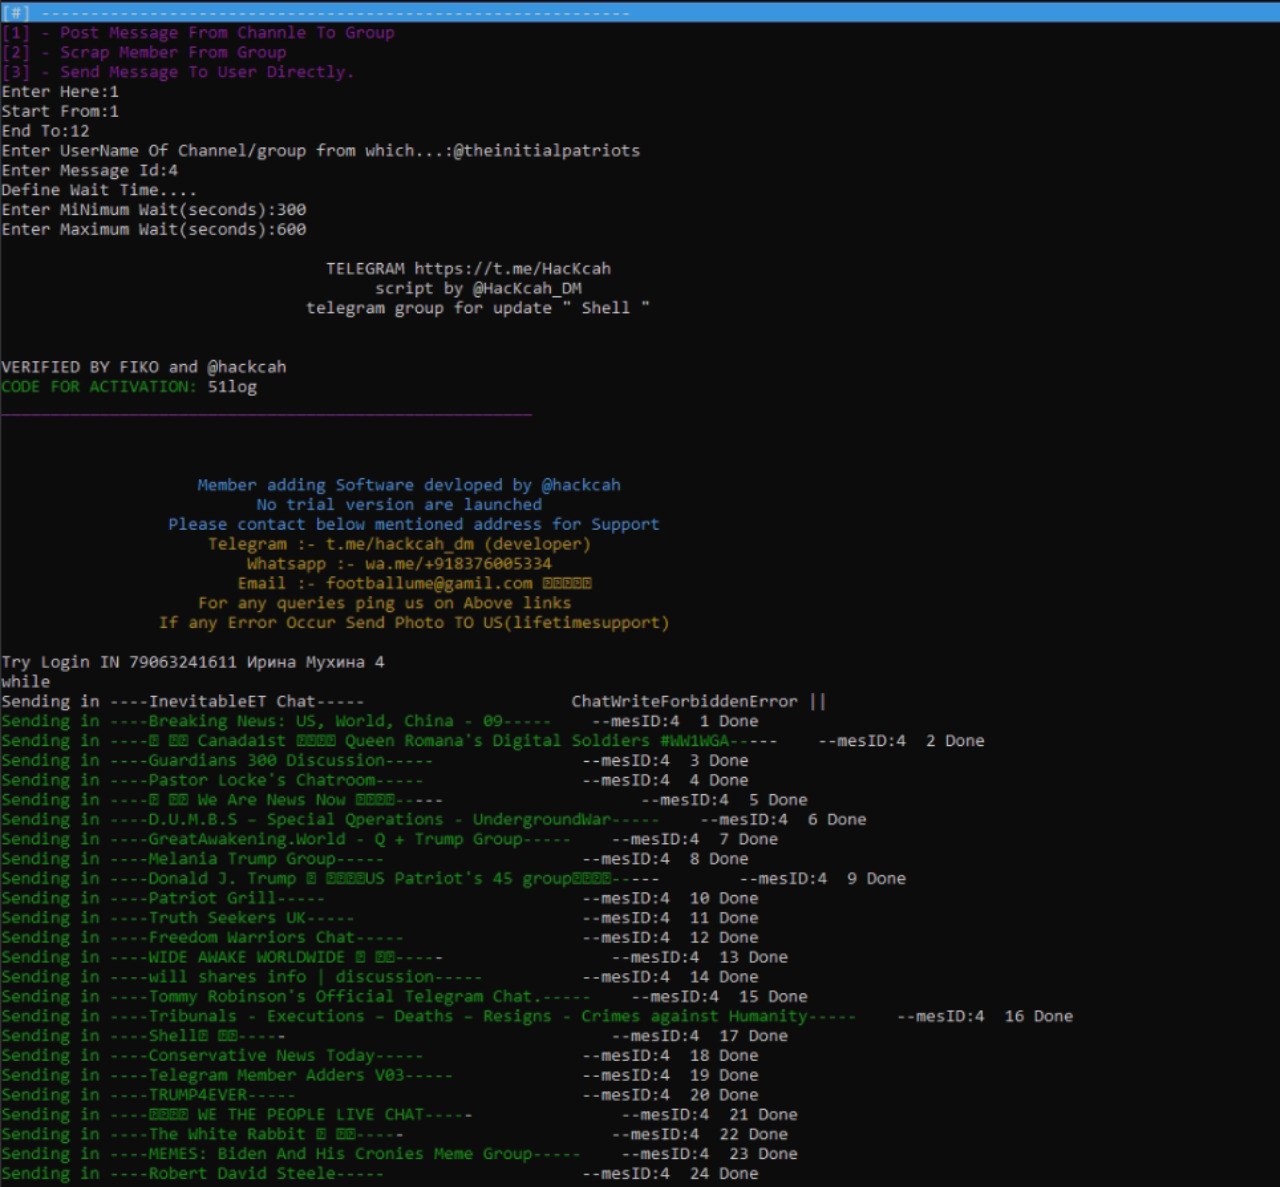Click the 'D.U.M.B.S - Special Operations' line
1280x1187 pixels.
click(x=434, y=820)
